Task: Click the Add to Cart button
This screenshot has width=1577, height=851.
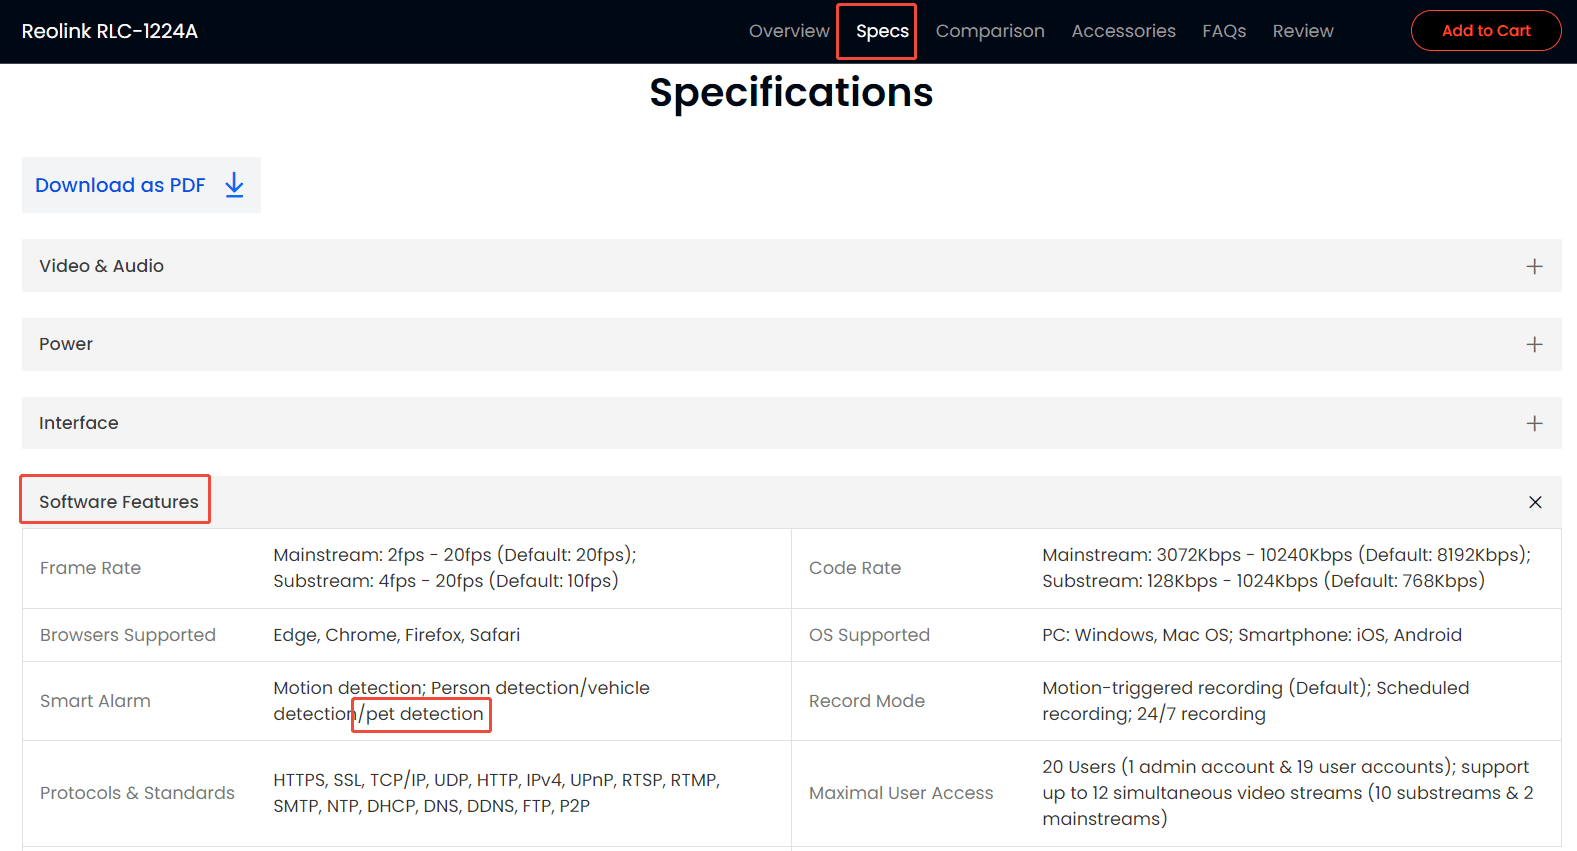Action: point(1486,30)
